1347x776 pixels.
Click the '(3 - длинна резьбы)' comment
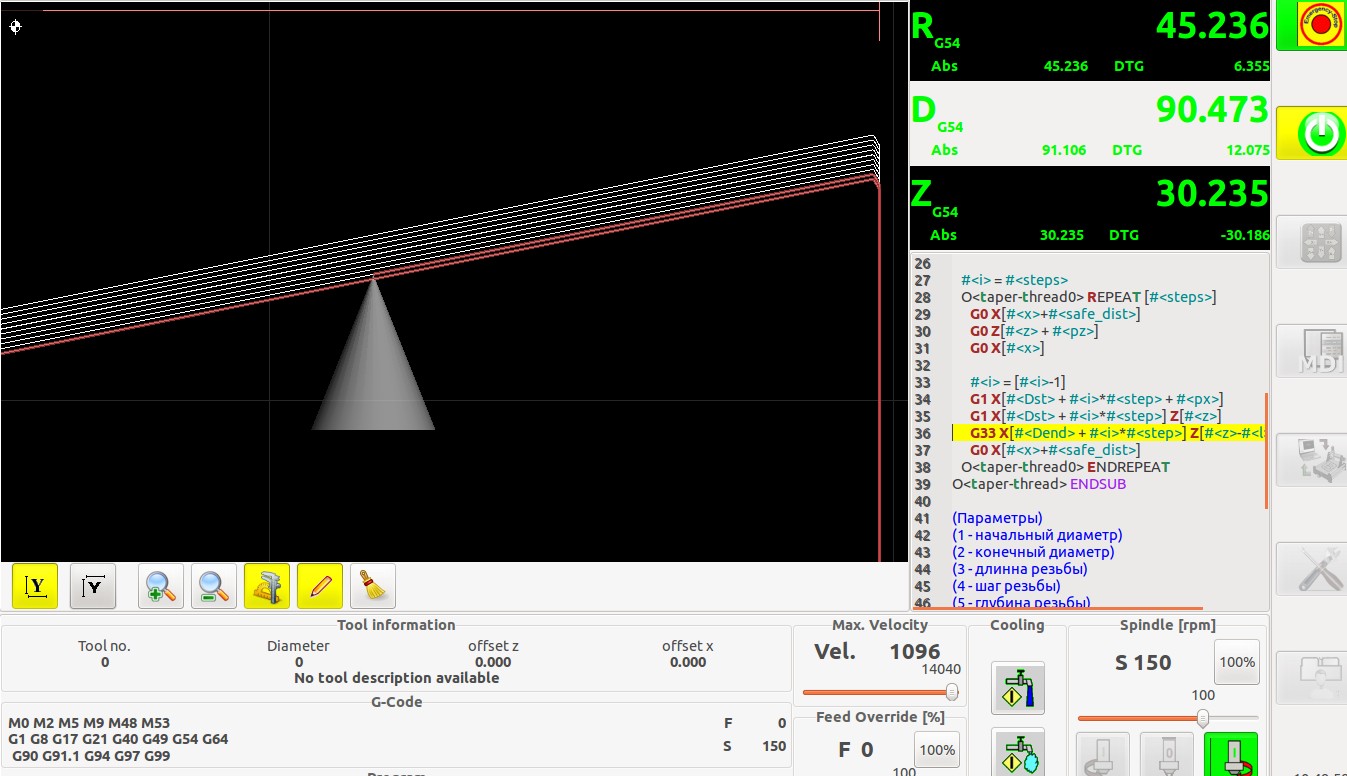[x=1020, y=569]
